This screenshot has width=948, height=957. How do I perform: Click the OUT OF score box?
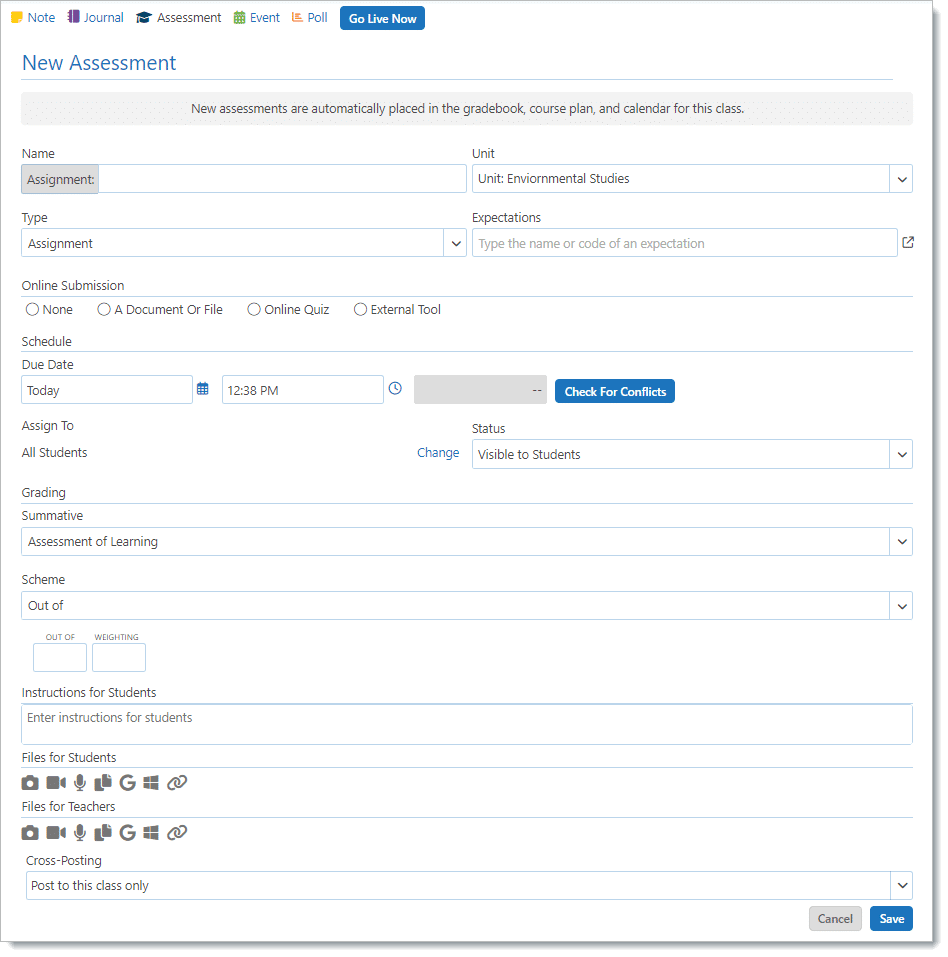pyautogui.click(x=60, y=659)
